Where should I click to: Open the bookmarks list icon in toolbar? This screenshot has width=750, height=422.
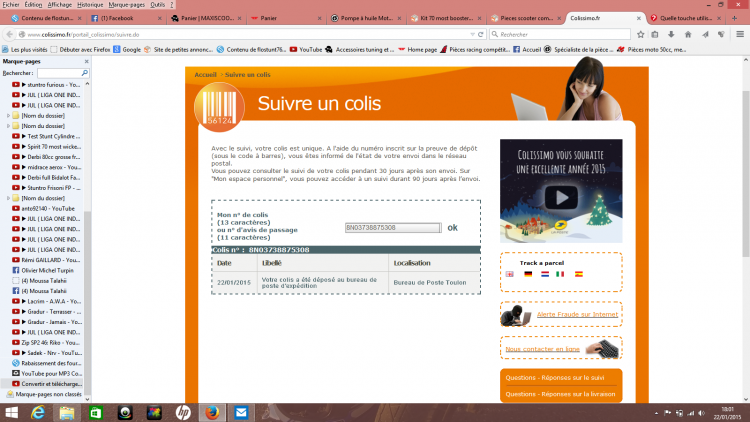click(x=655, y=34)
